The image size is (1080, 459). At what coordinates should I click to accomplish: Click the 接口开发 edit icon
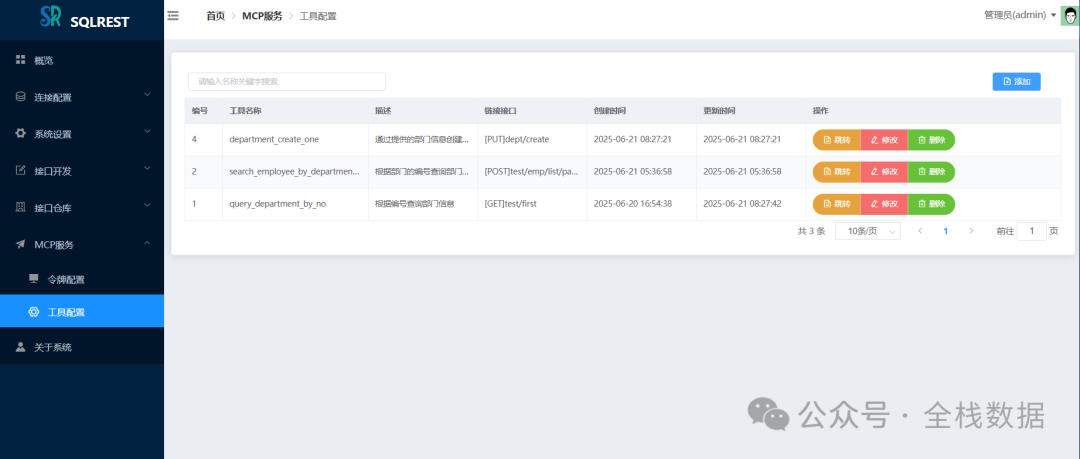pyautogui.click(x=21, y=170)
